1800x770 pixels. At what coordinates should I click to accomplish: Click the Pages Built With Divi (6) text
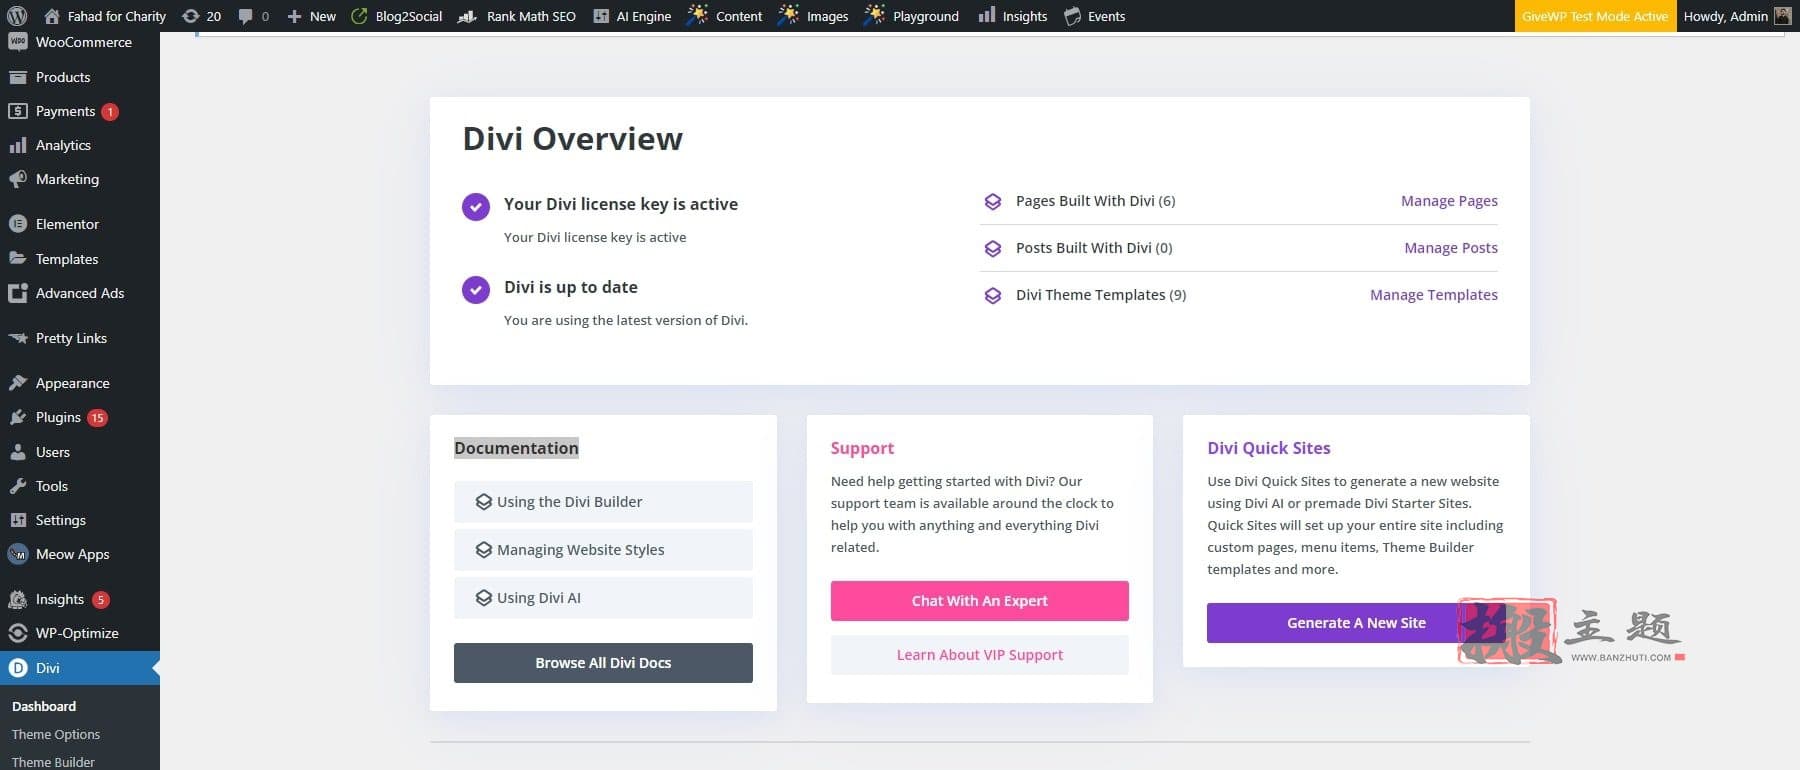[x=1095, y=201]
